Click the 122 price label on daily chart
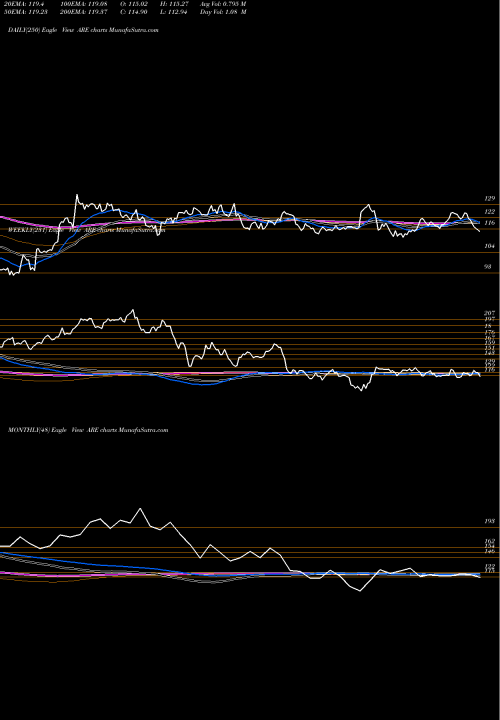500x720 pixels. [x=490, y=212]
